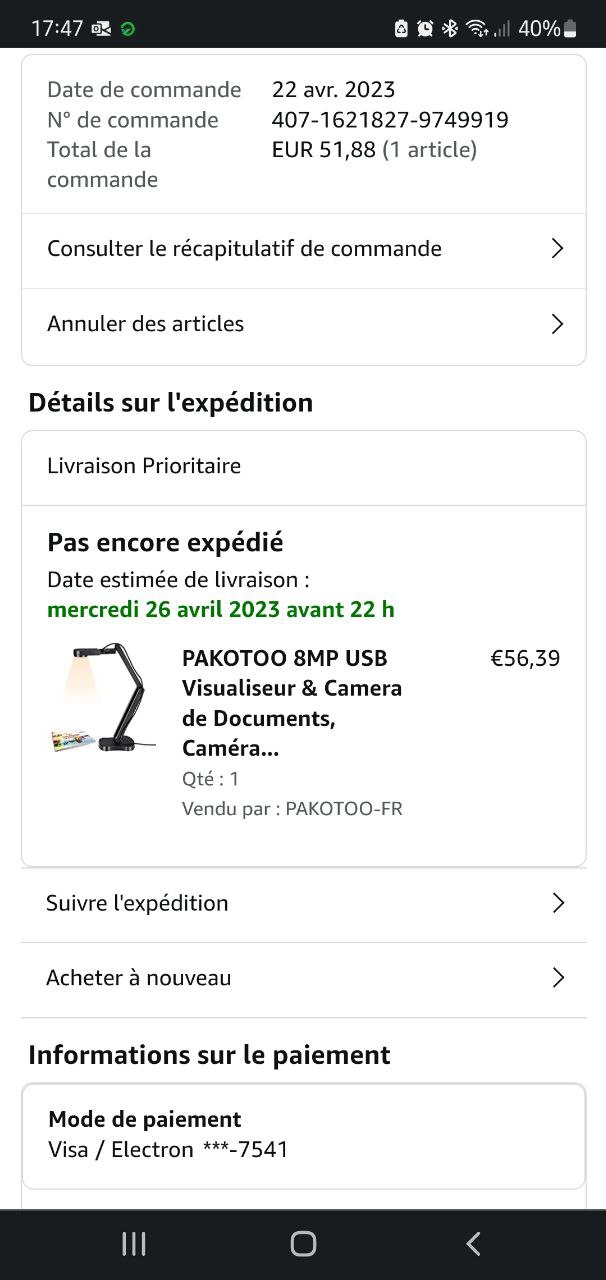The width and height of the screenshot is (606, 1280).
Task: Open the recent apps icon
Action: (x=133, y=1243)
